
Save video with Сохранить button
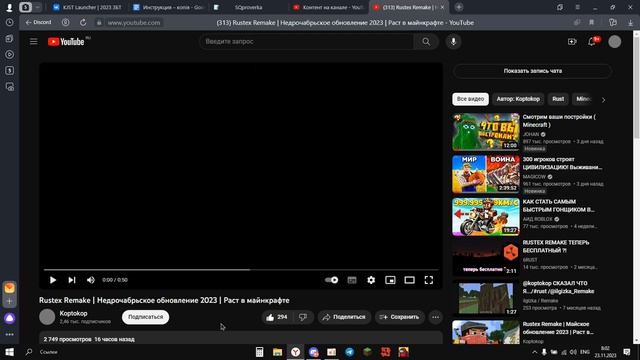399,317
